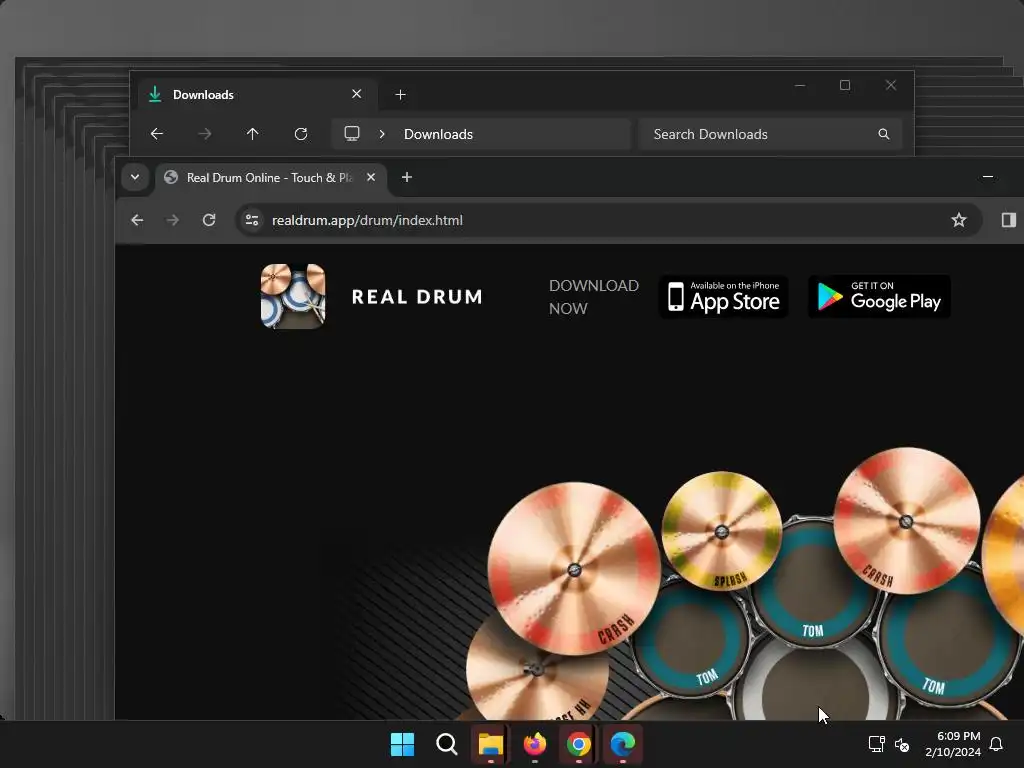Viewport: 1024px width, 768px height.
Task: Click realdrum.app address bar URL
Action: 367,220
